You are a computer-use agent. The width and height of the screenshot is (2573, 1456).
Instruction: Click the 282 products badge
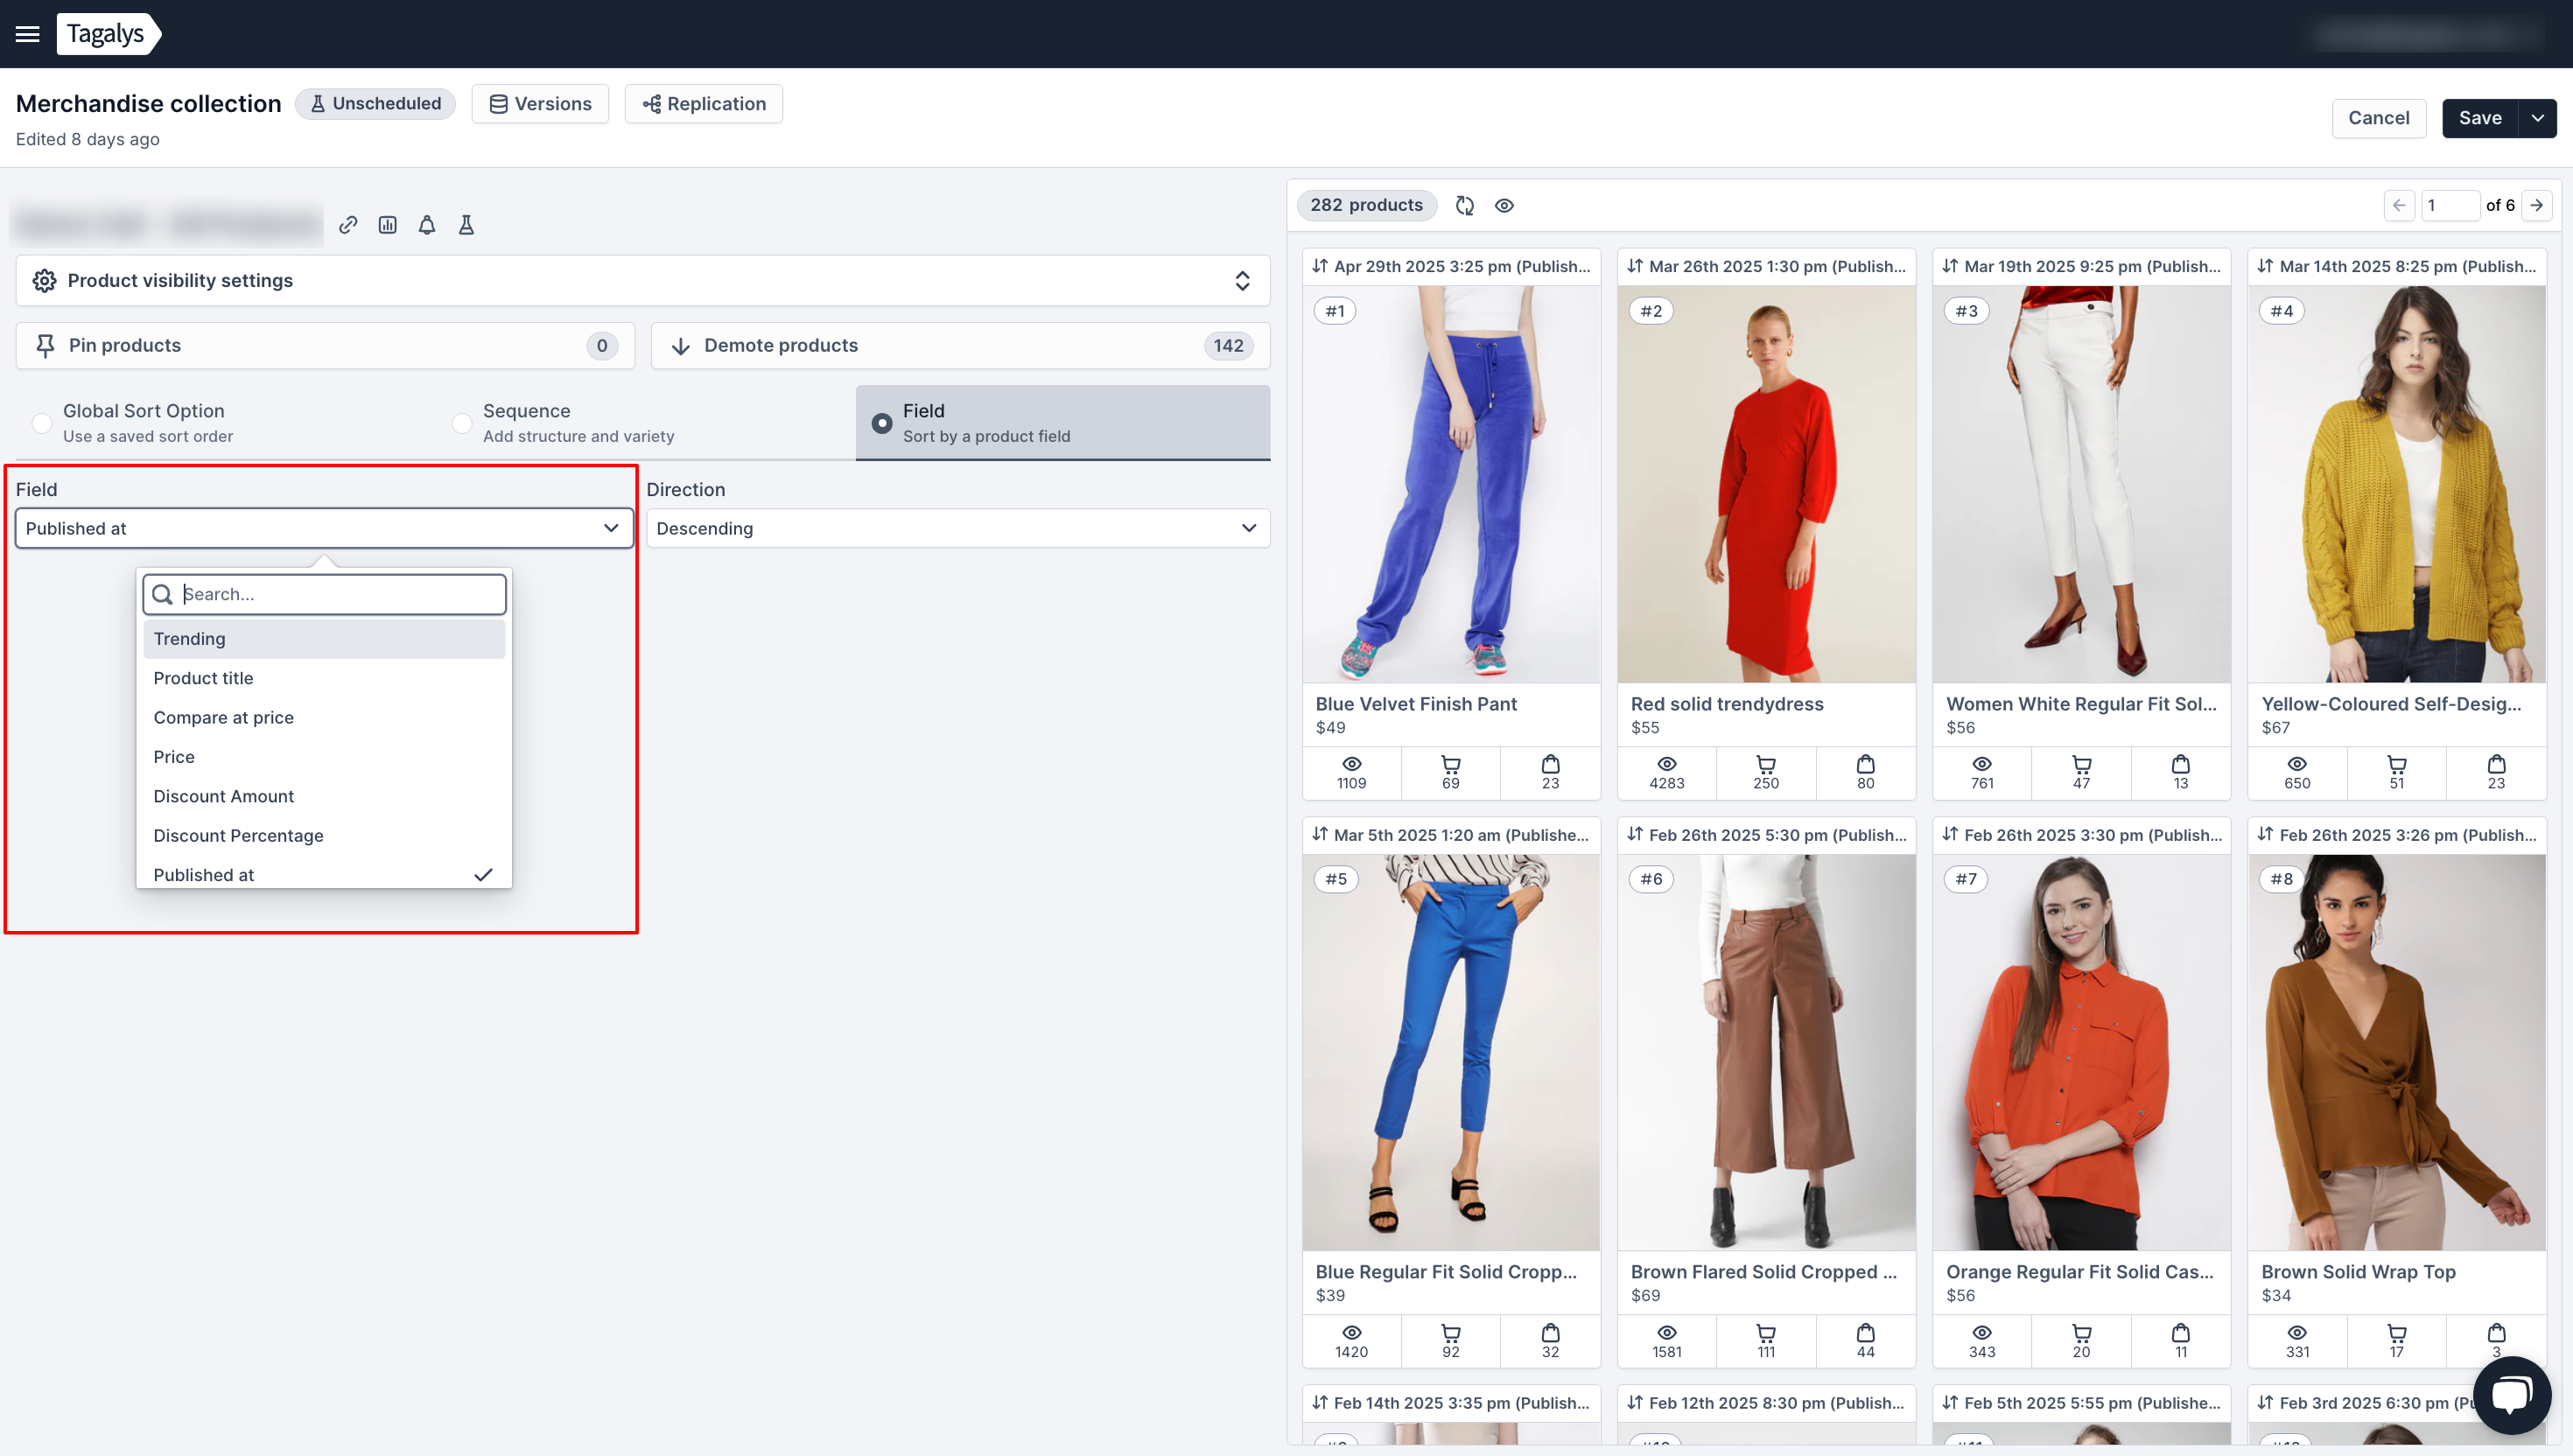(1366, 205)
